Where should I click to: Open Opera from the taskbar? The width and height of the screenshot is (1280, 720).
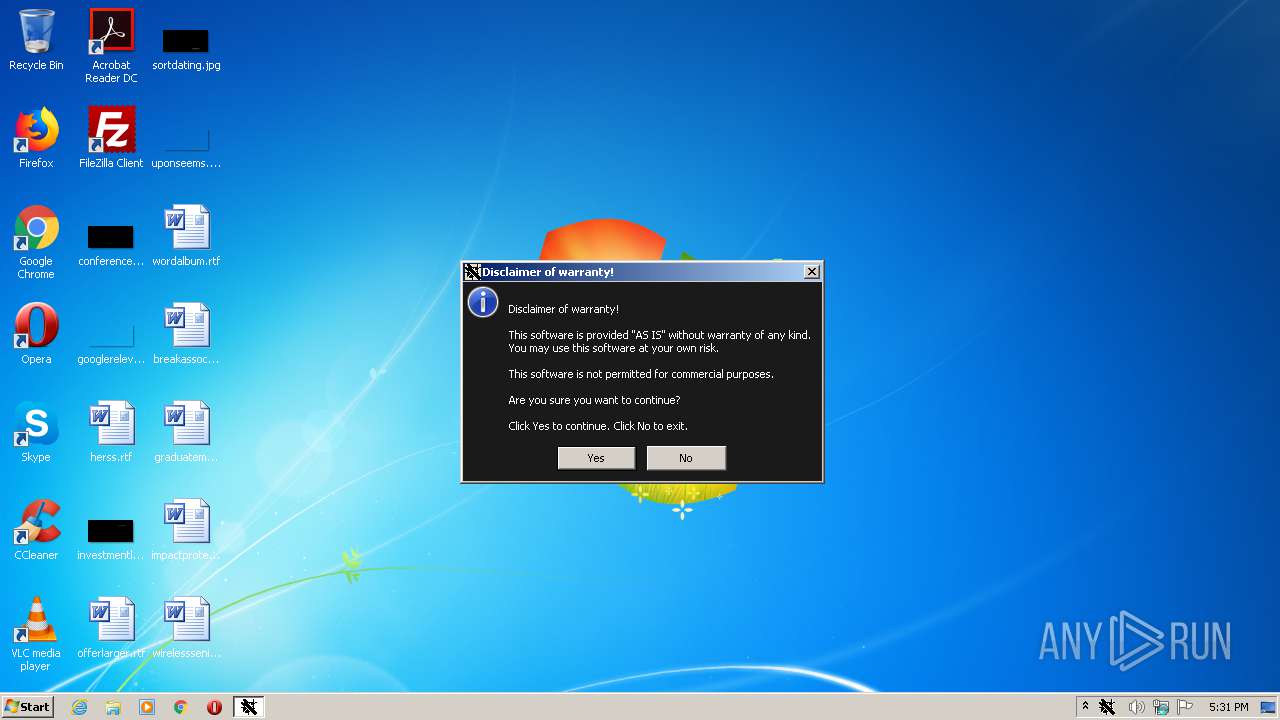[x=214, y=707]
